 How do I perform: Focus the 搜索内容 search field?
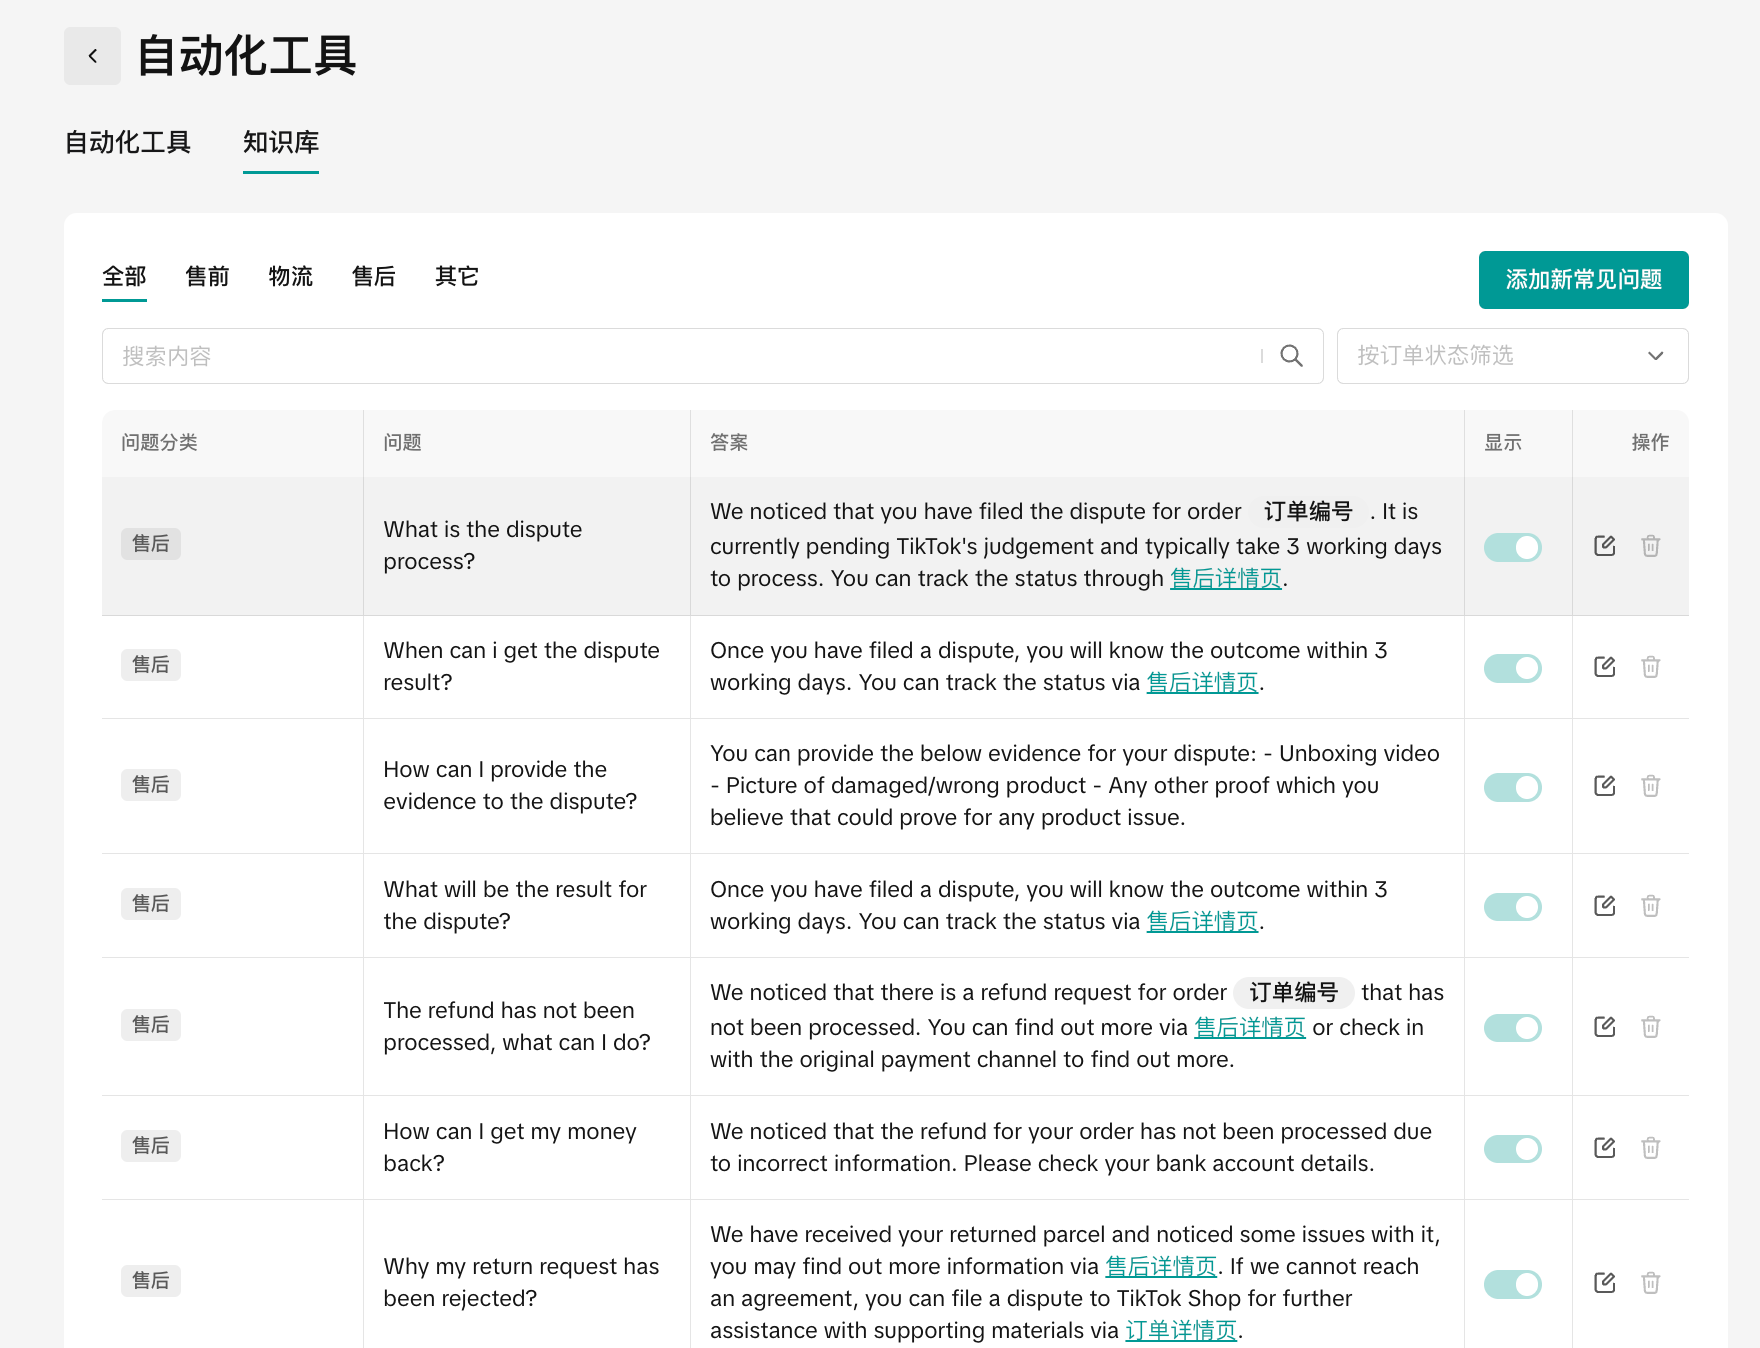tap(680, 356)
